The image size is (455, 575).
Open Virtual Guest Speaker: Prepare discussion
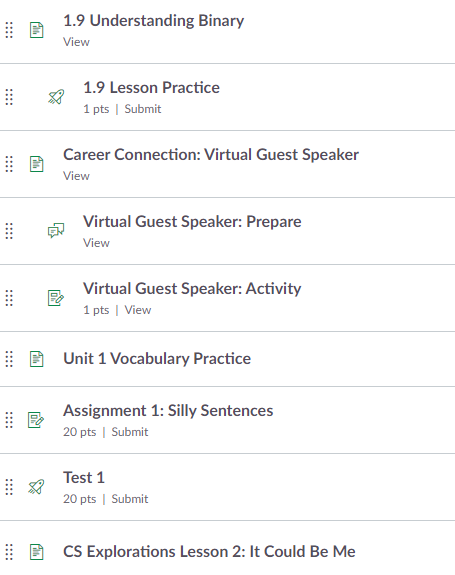click(192, 222)
